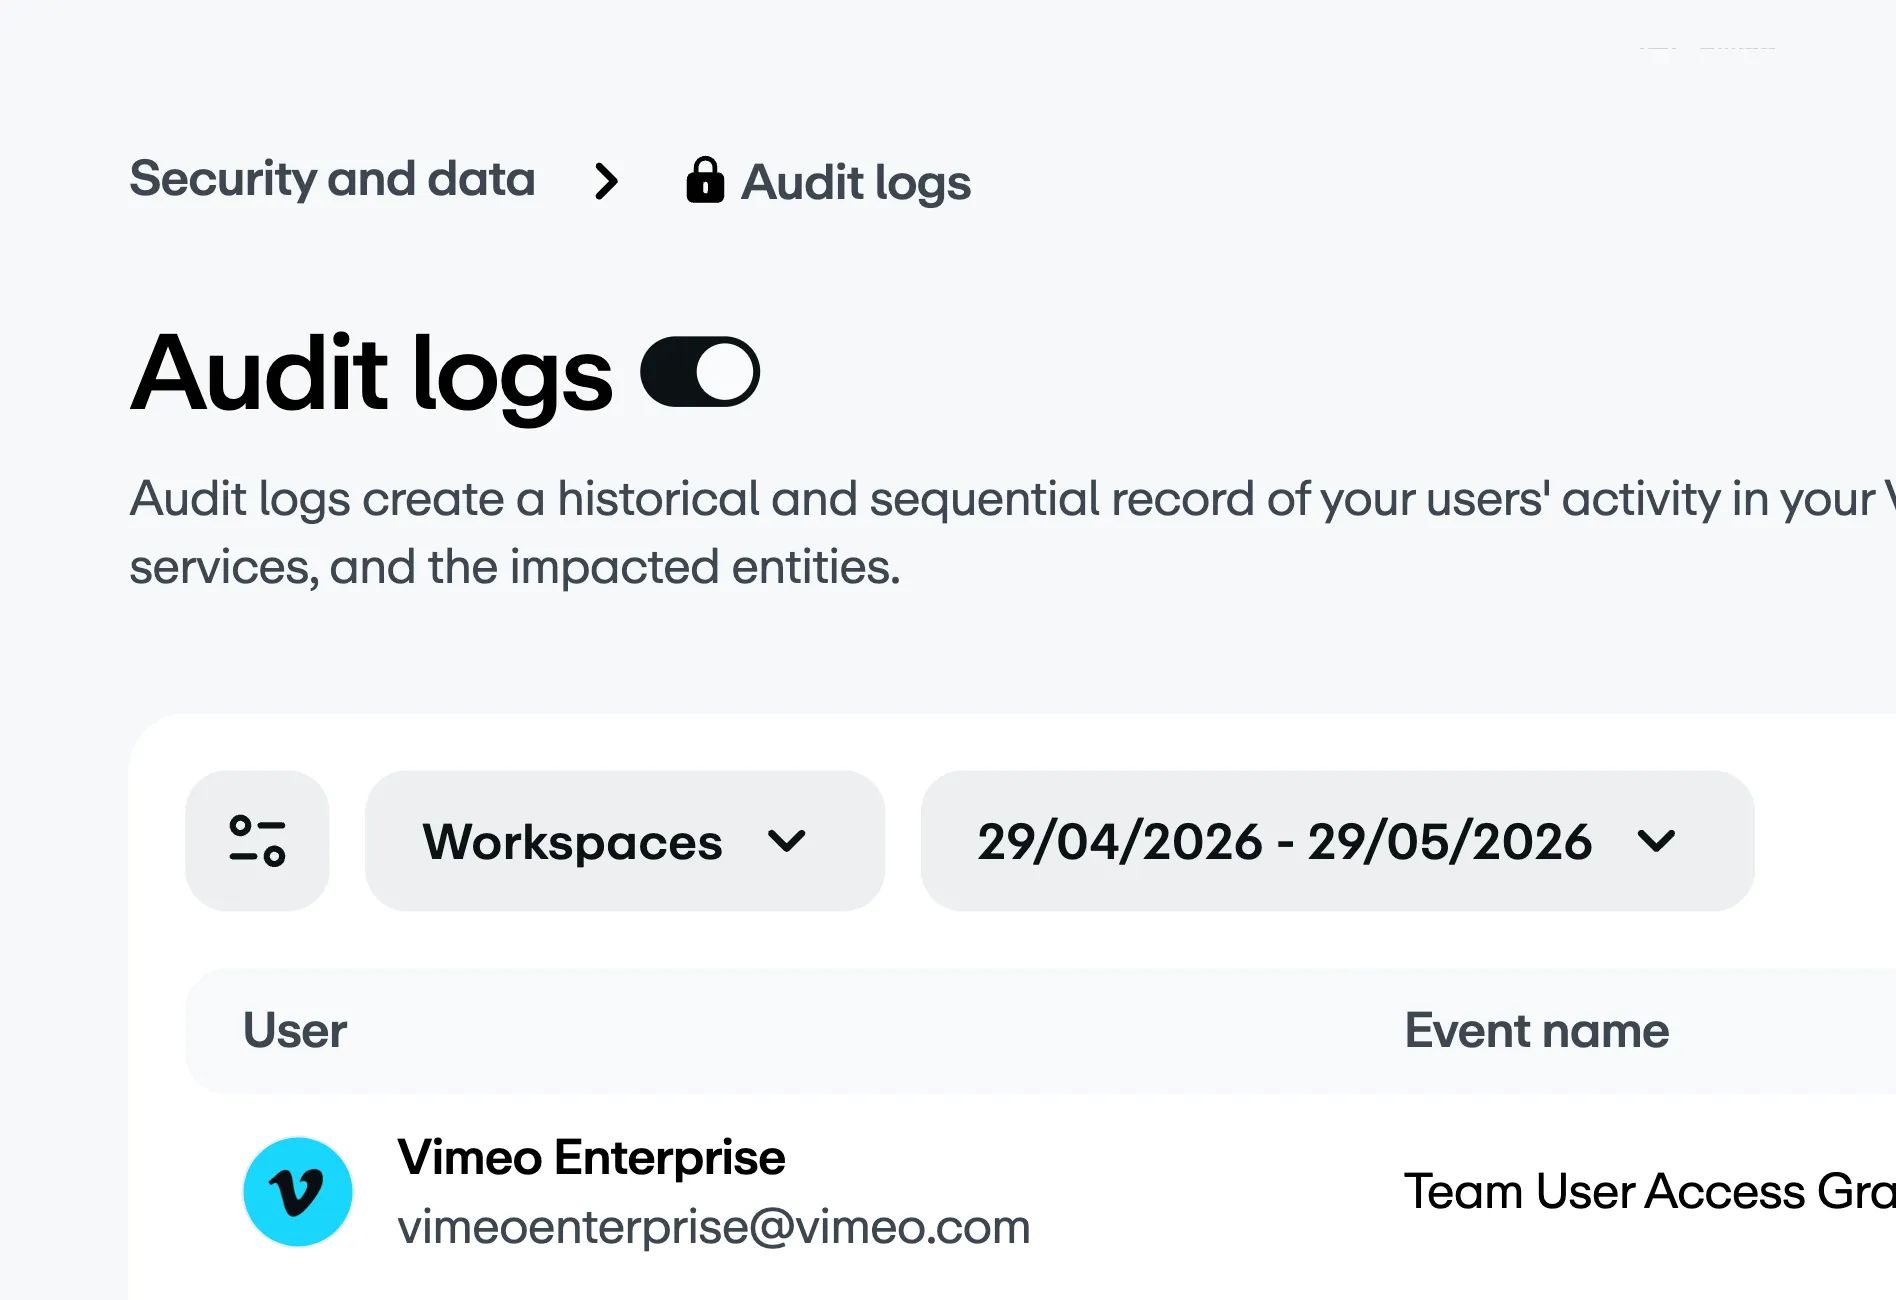Open the 29/04/2026 - 29/05/2026 date range picker

1337,840
